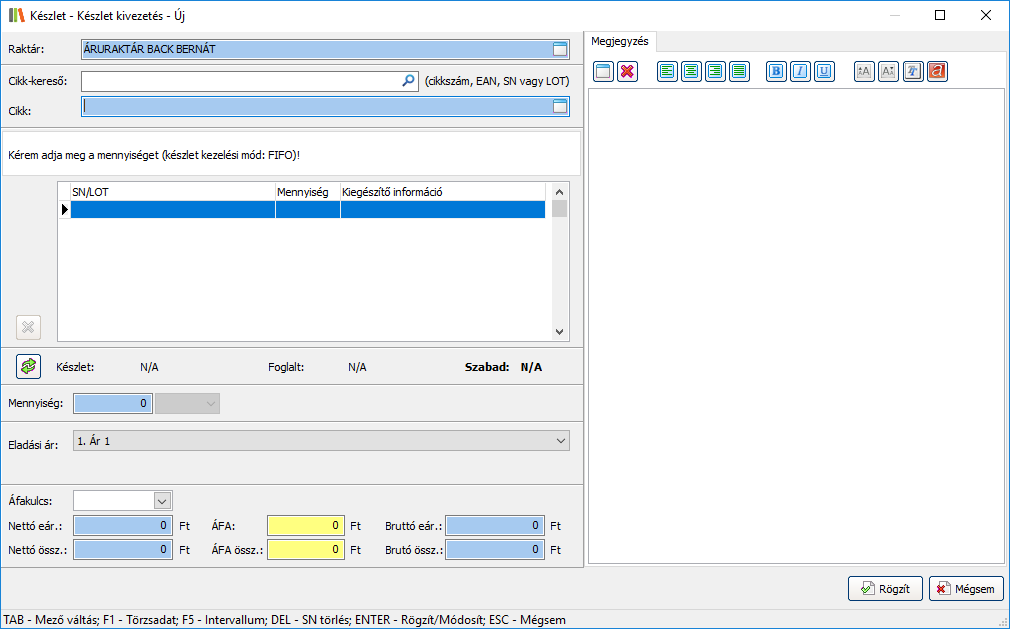Viewport: 1010px width, 629px height.
Task: Click the search magnifier in Cikk-kereső
Action: (x=408, y=81)
